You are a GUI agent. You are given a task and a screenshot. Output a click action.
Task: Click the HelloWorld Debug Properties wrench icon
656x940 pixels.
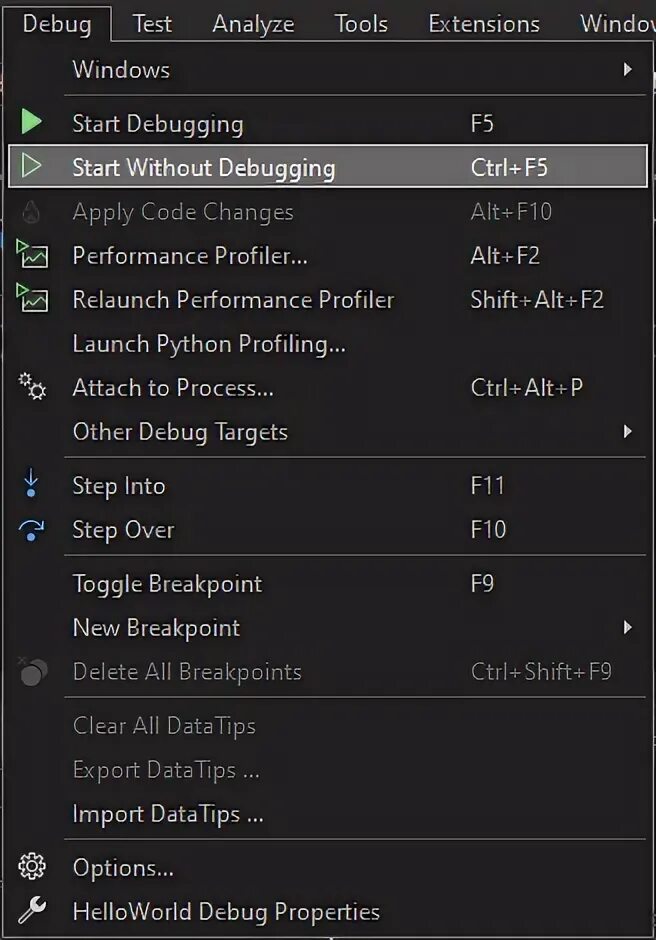tap(32, 911)
